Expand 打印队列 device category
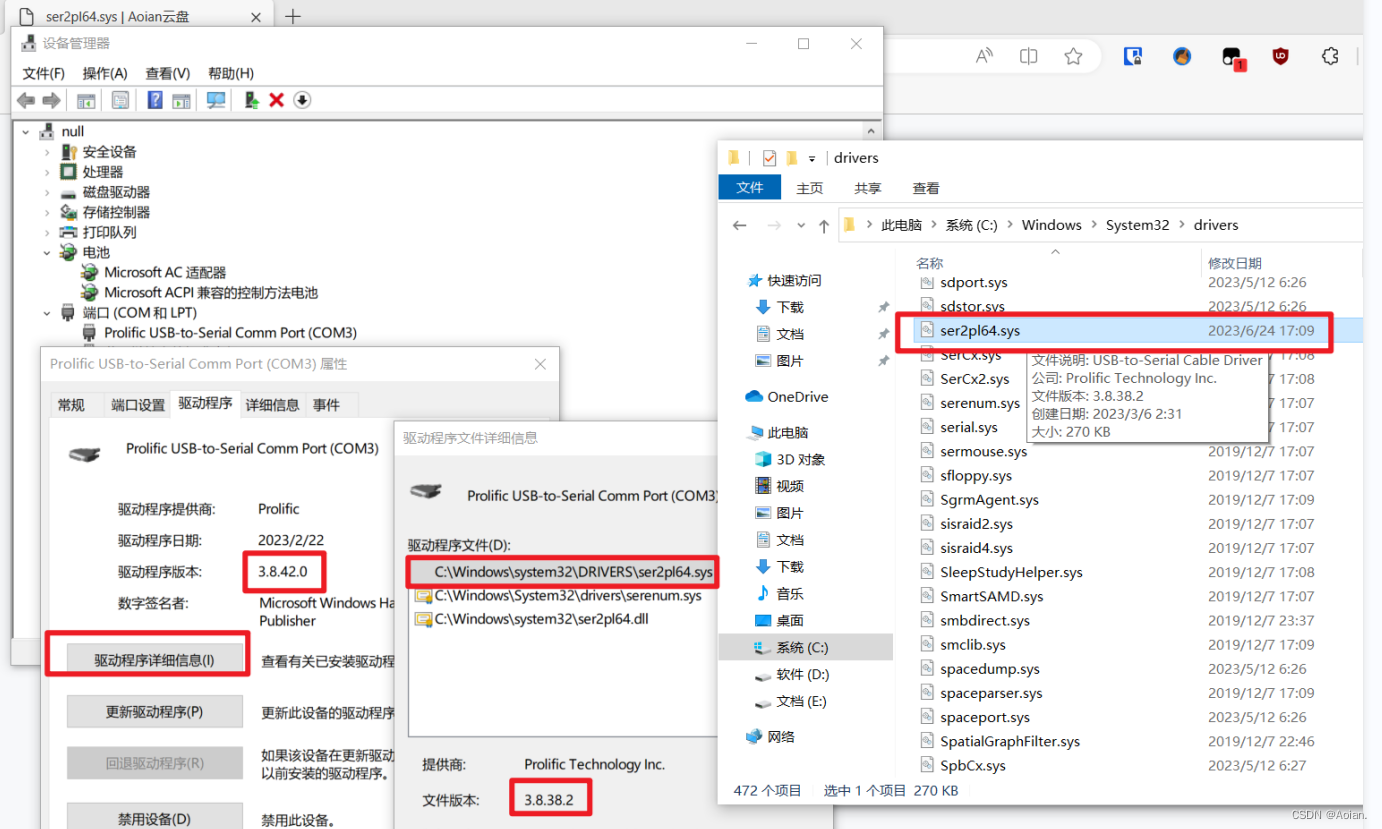 tap(47, 232)
